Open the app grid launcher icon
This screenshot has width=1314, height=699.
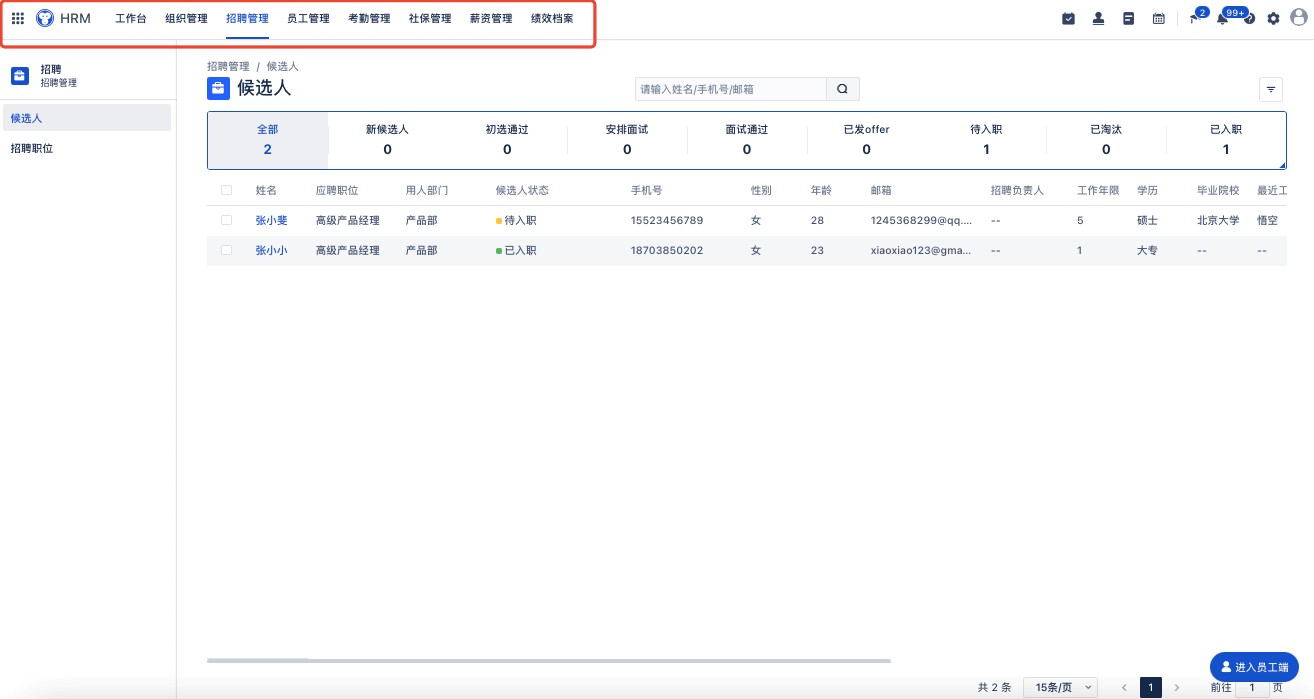(x=18, y=18)
